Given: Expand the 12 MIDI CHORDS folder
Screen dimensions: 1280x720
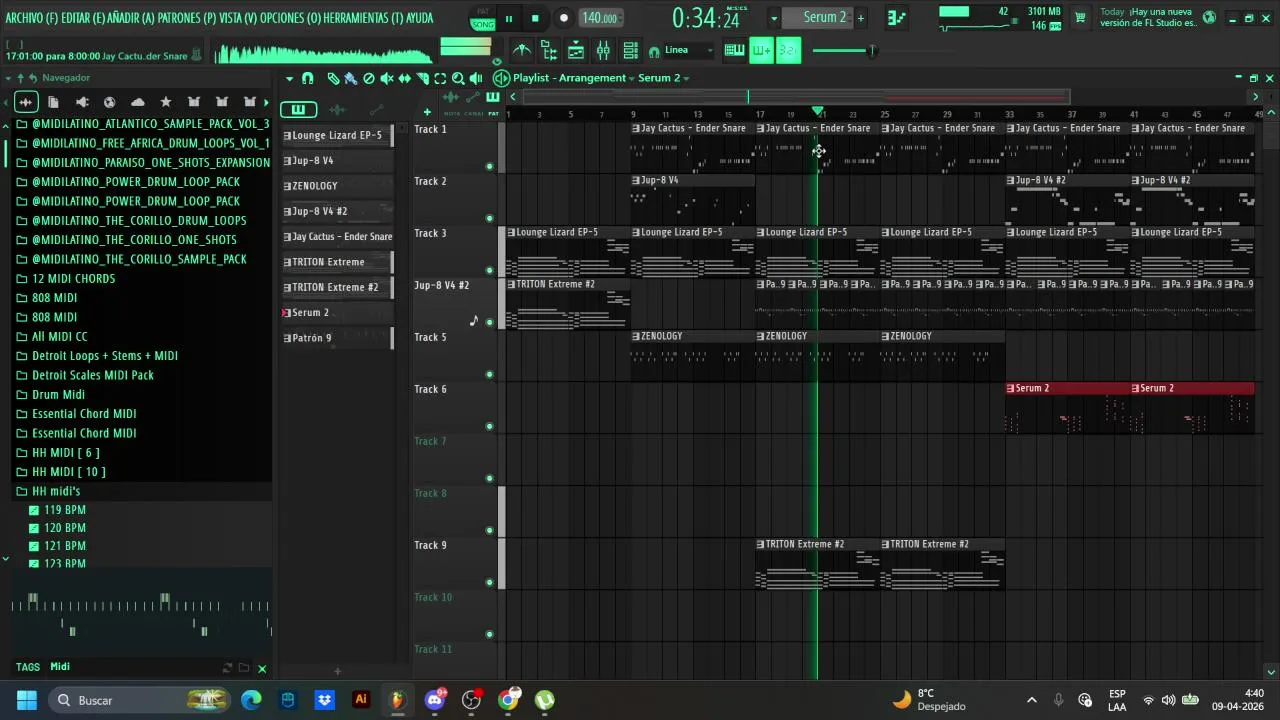Looking at the screenshot, I should 73,279.
